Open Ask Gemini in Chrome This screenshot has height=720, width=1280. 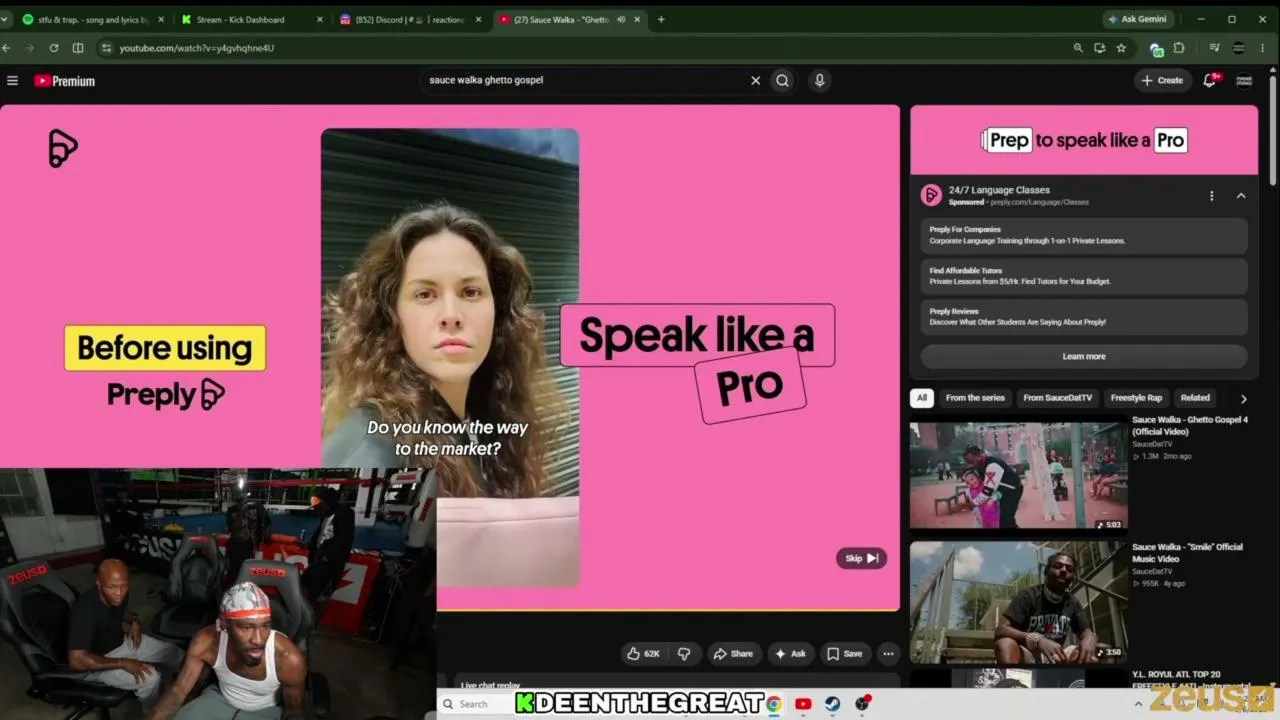click(1136, 19)
